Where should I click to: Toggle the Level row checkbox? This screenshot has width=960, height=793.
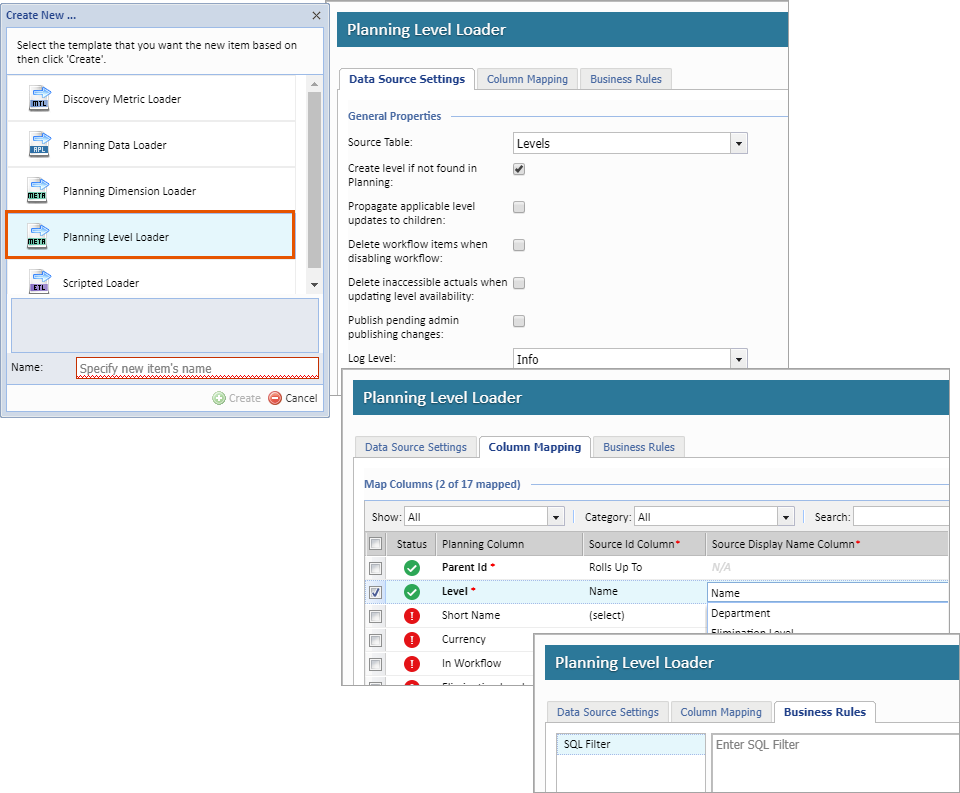coord(375,592)
